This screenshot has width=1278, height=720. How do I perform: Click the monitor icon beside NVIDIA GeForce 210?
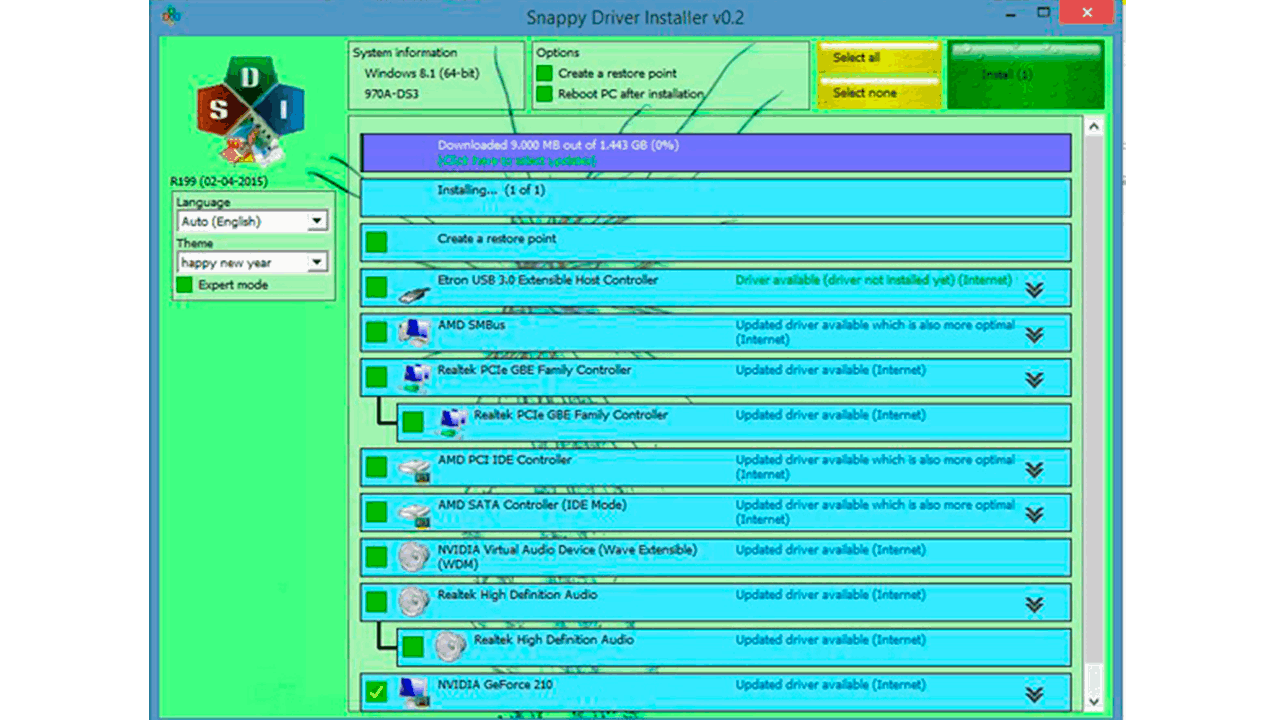click(413, 692)
